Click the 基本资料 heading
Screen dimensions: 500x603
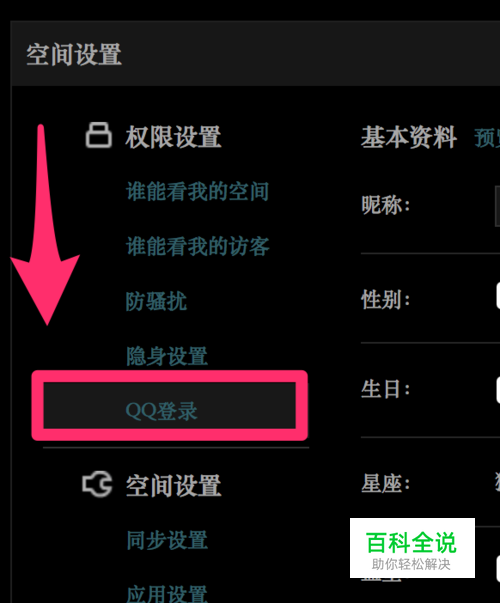click(408, 137)
